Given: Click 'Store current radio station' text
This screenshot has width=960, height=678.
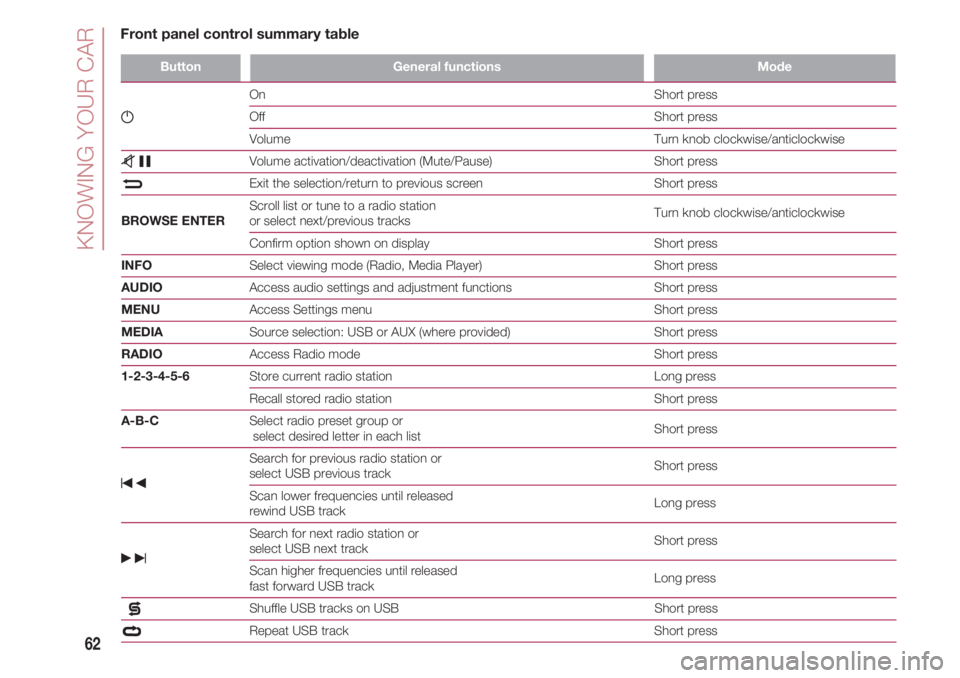Looking at the screenshot, I should coord(320,377).
